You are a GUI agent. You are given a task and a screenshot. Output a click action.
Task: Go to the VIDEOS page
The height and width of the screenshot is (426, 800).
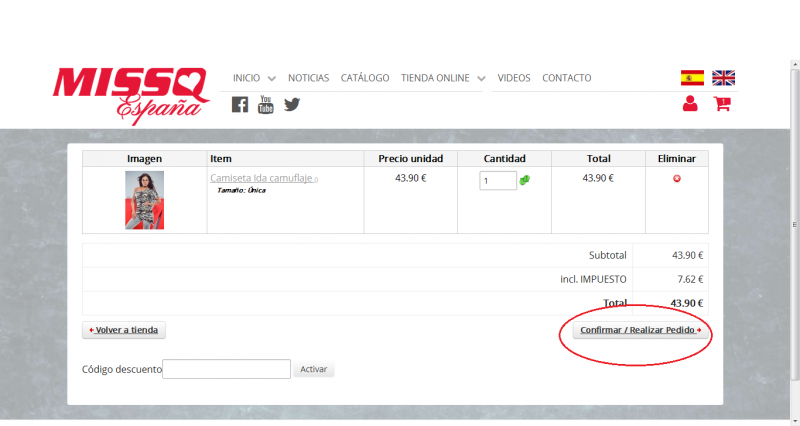click(514, 78)
